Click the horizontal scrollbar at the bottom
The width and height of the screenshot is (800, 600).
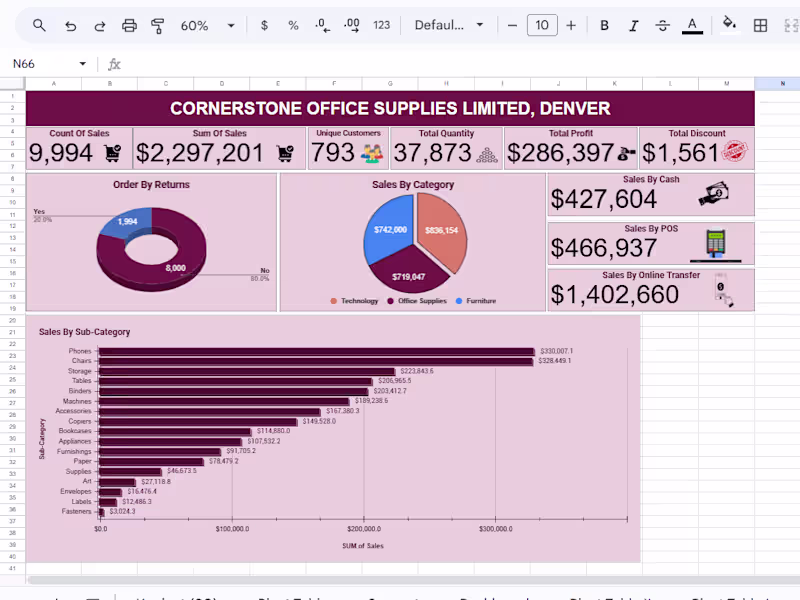coord(413,580)
